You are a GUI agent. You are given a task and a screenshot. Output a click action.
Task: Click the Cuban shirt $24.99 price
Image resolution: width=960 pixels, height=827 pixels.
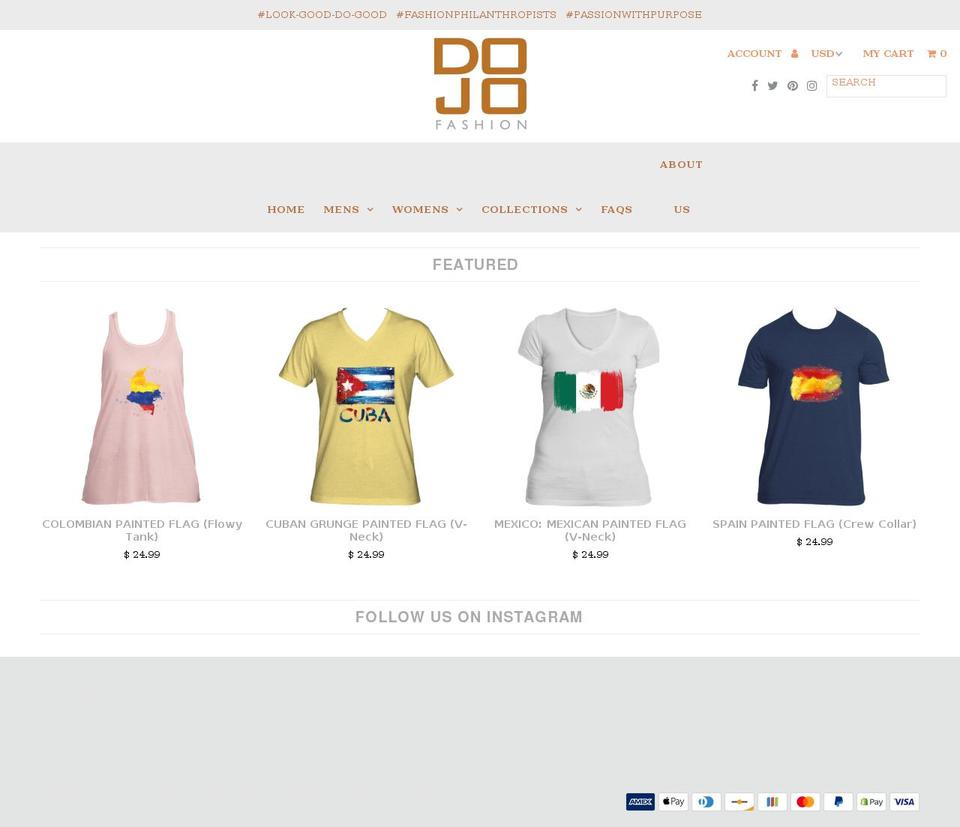coord(366,555)
